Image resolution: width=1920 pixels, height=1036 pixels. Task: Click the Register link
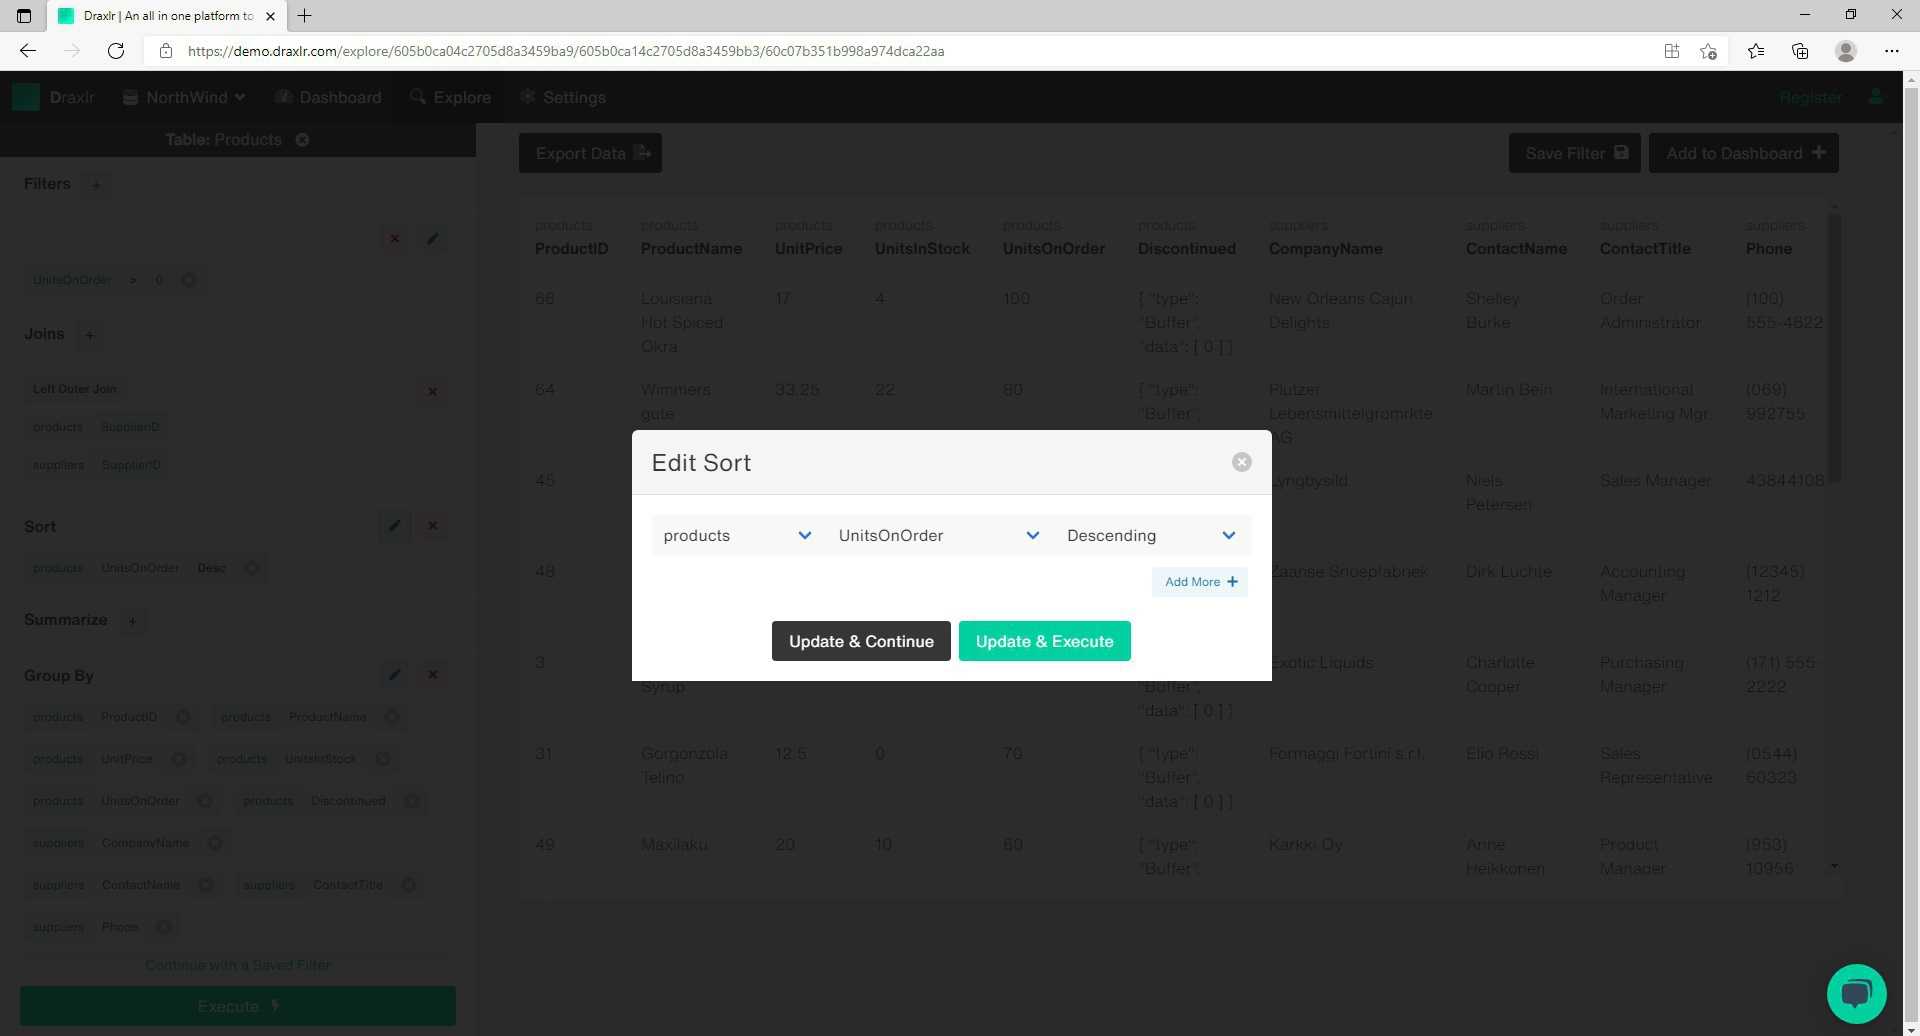tap(1810, 97)
